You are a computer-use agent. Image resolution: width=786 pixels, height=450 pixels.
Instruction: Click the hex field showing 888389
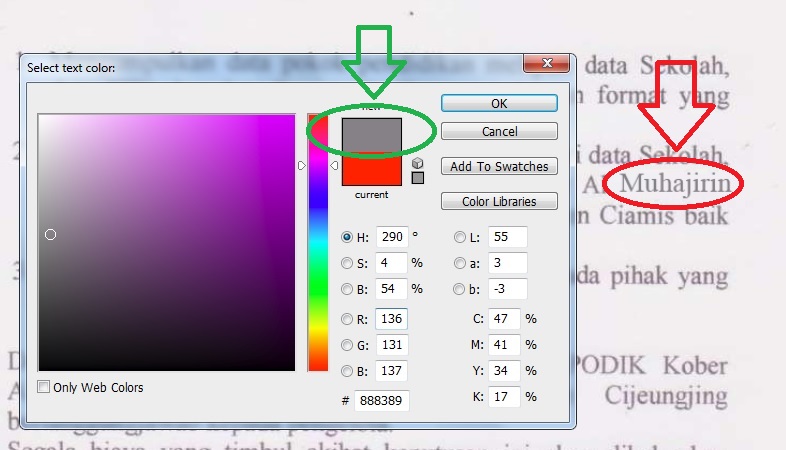click(x=381, y=400)
